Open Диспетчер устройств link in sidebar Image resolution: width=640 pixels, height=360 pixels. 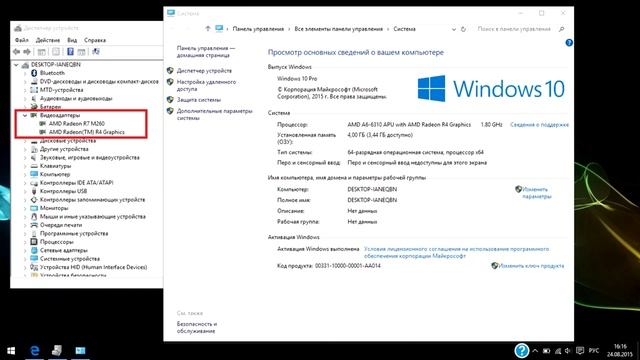tap(204, 71)
